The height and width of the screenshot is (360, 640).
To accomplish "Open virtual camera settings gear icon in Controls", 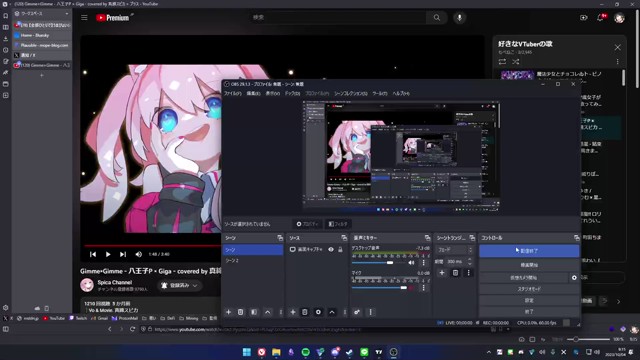I will pos(574,278).
